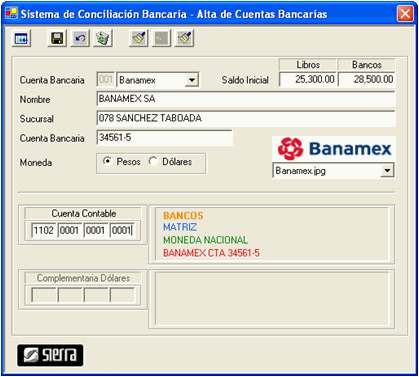Screen dimensions: 419x377
Task: Click the blank gray toolbar button
Action: click(162, 38)
